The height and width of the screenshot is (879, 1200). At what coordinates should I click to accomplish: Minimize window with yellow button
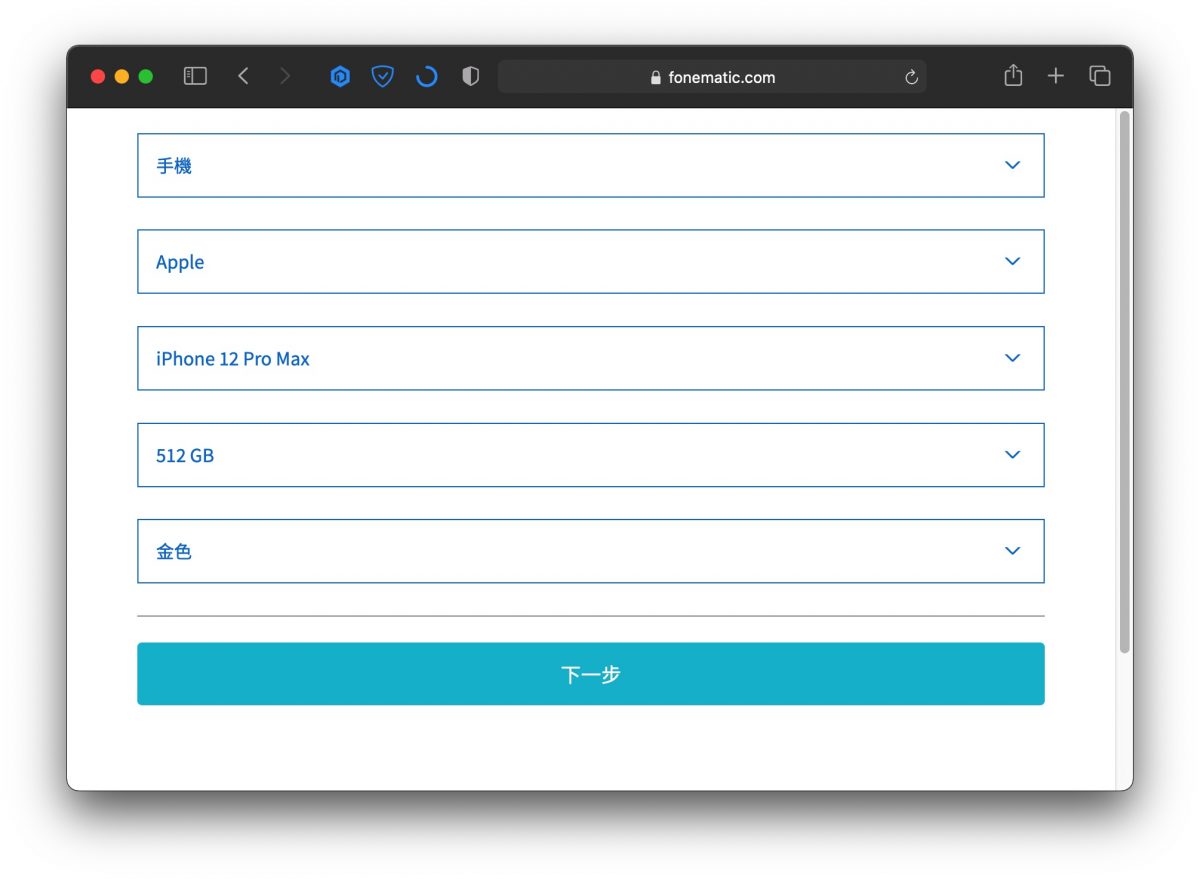click(x=122, y=77)
